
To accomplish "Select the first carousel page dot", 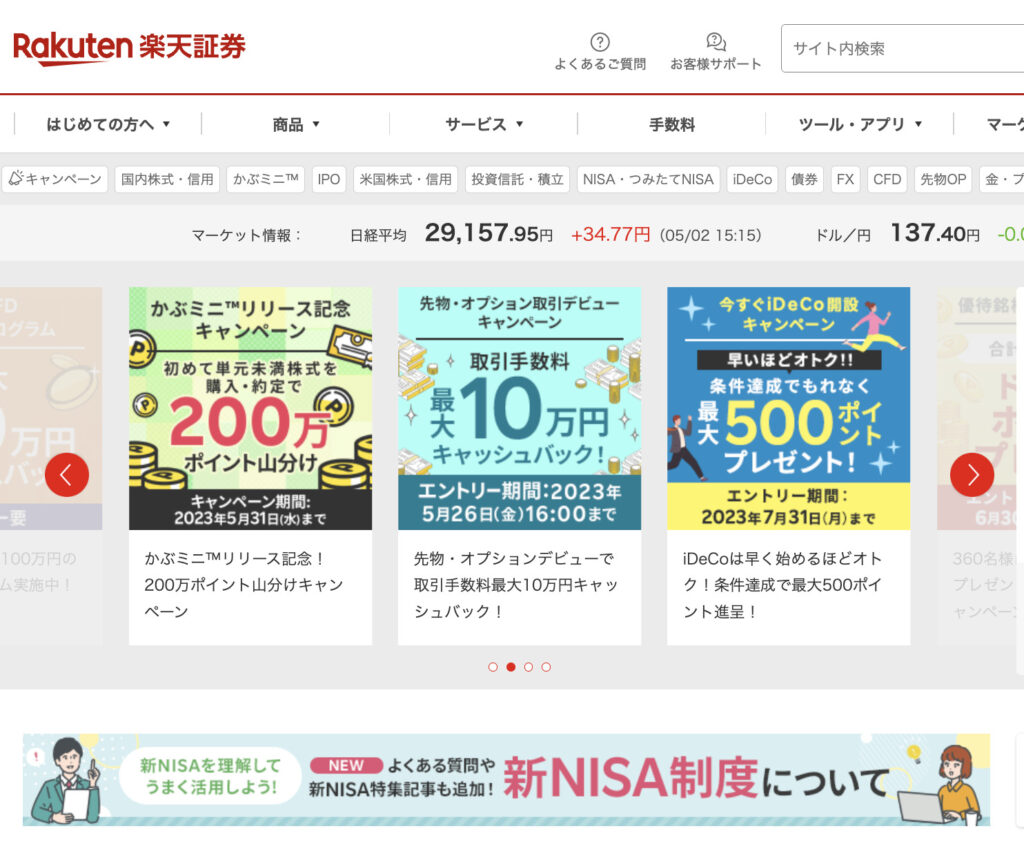I will [493, 667].
